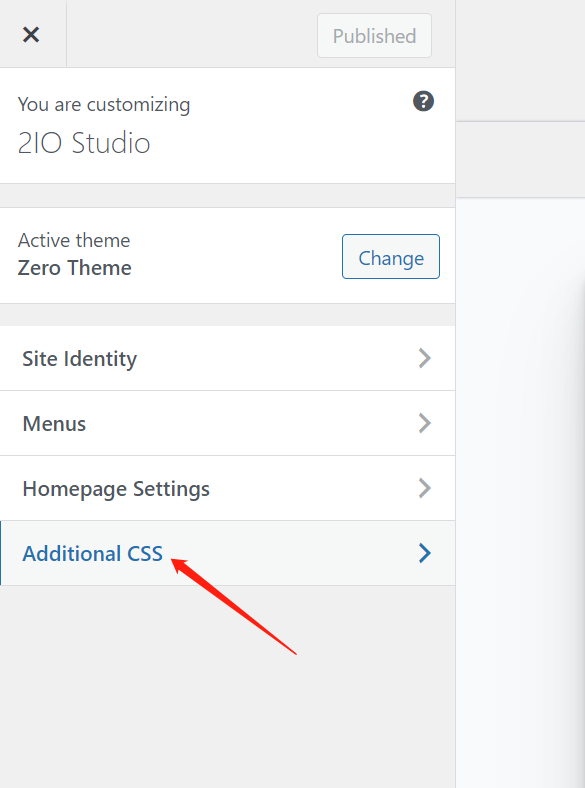Viewport: 585px width, 788px height.
Task: Expand the Homepage Settings chevron arrow
Action: point(425,488)
